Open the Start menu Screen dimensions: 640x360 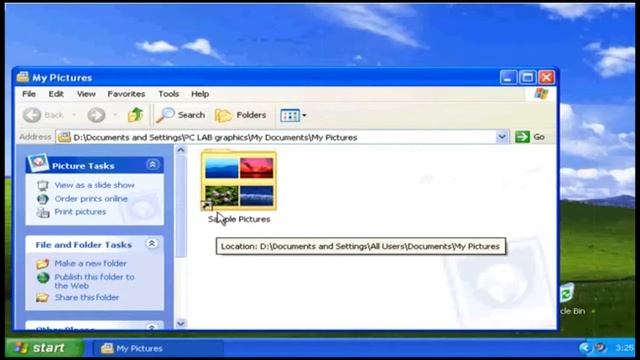(43, 348)
